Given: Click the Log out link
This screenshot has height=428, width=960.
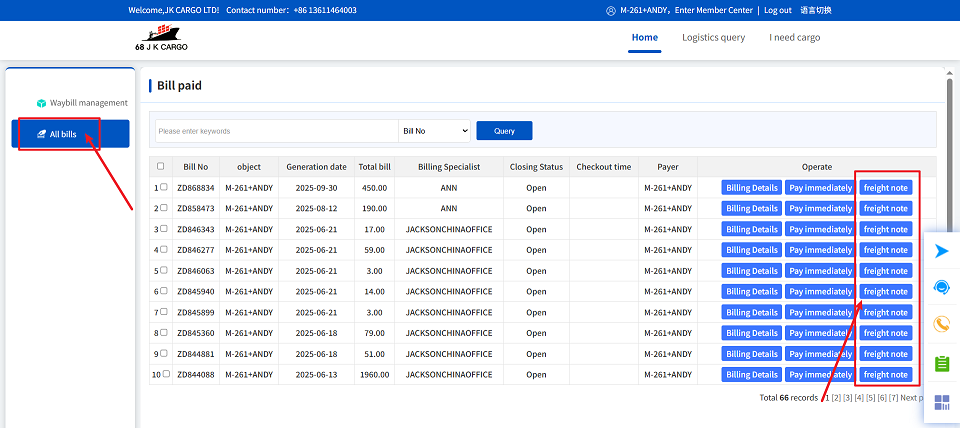Looking at the screenshot, I should [777, 10].
